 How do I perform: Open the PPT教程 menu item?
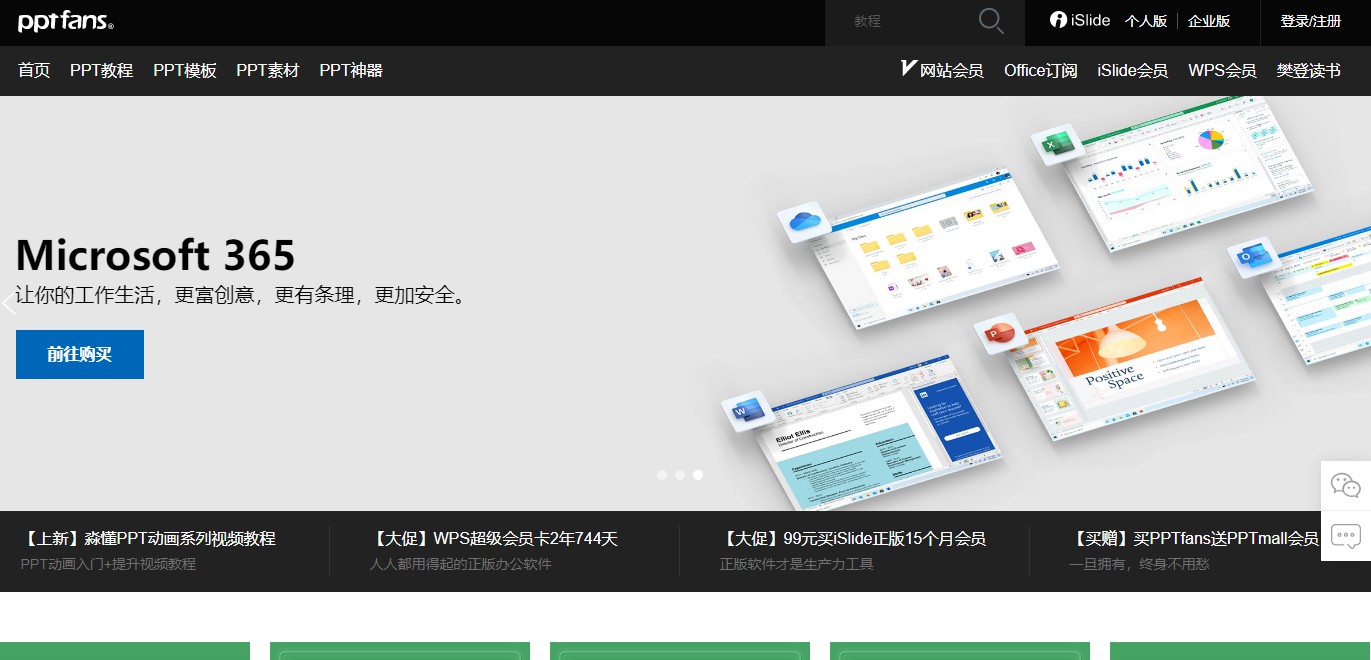(x=101, y=70)
